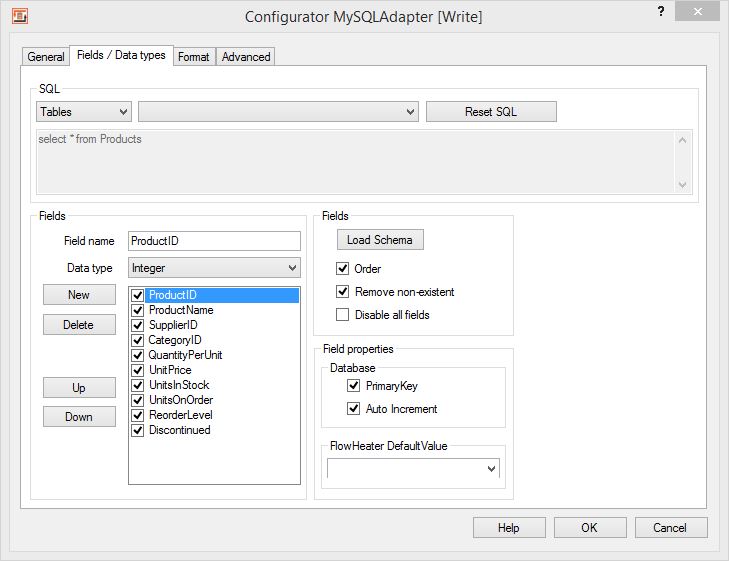Select the UnitPrice list entry
The width and height of the screenshot is (729, 561).
click(x=170, y=370)
